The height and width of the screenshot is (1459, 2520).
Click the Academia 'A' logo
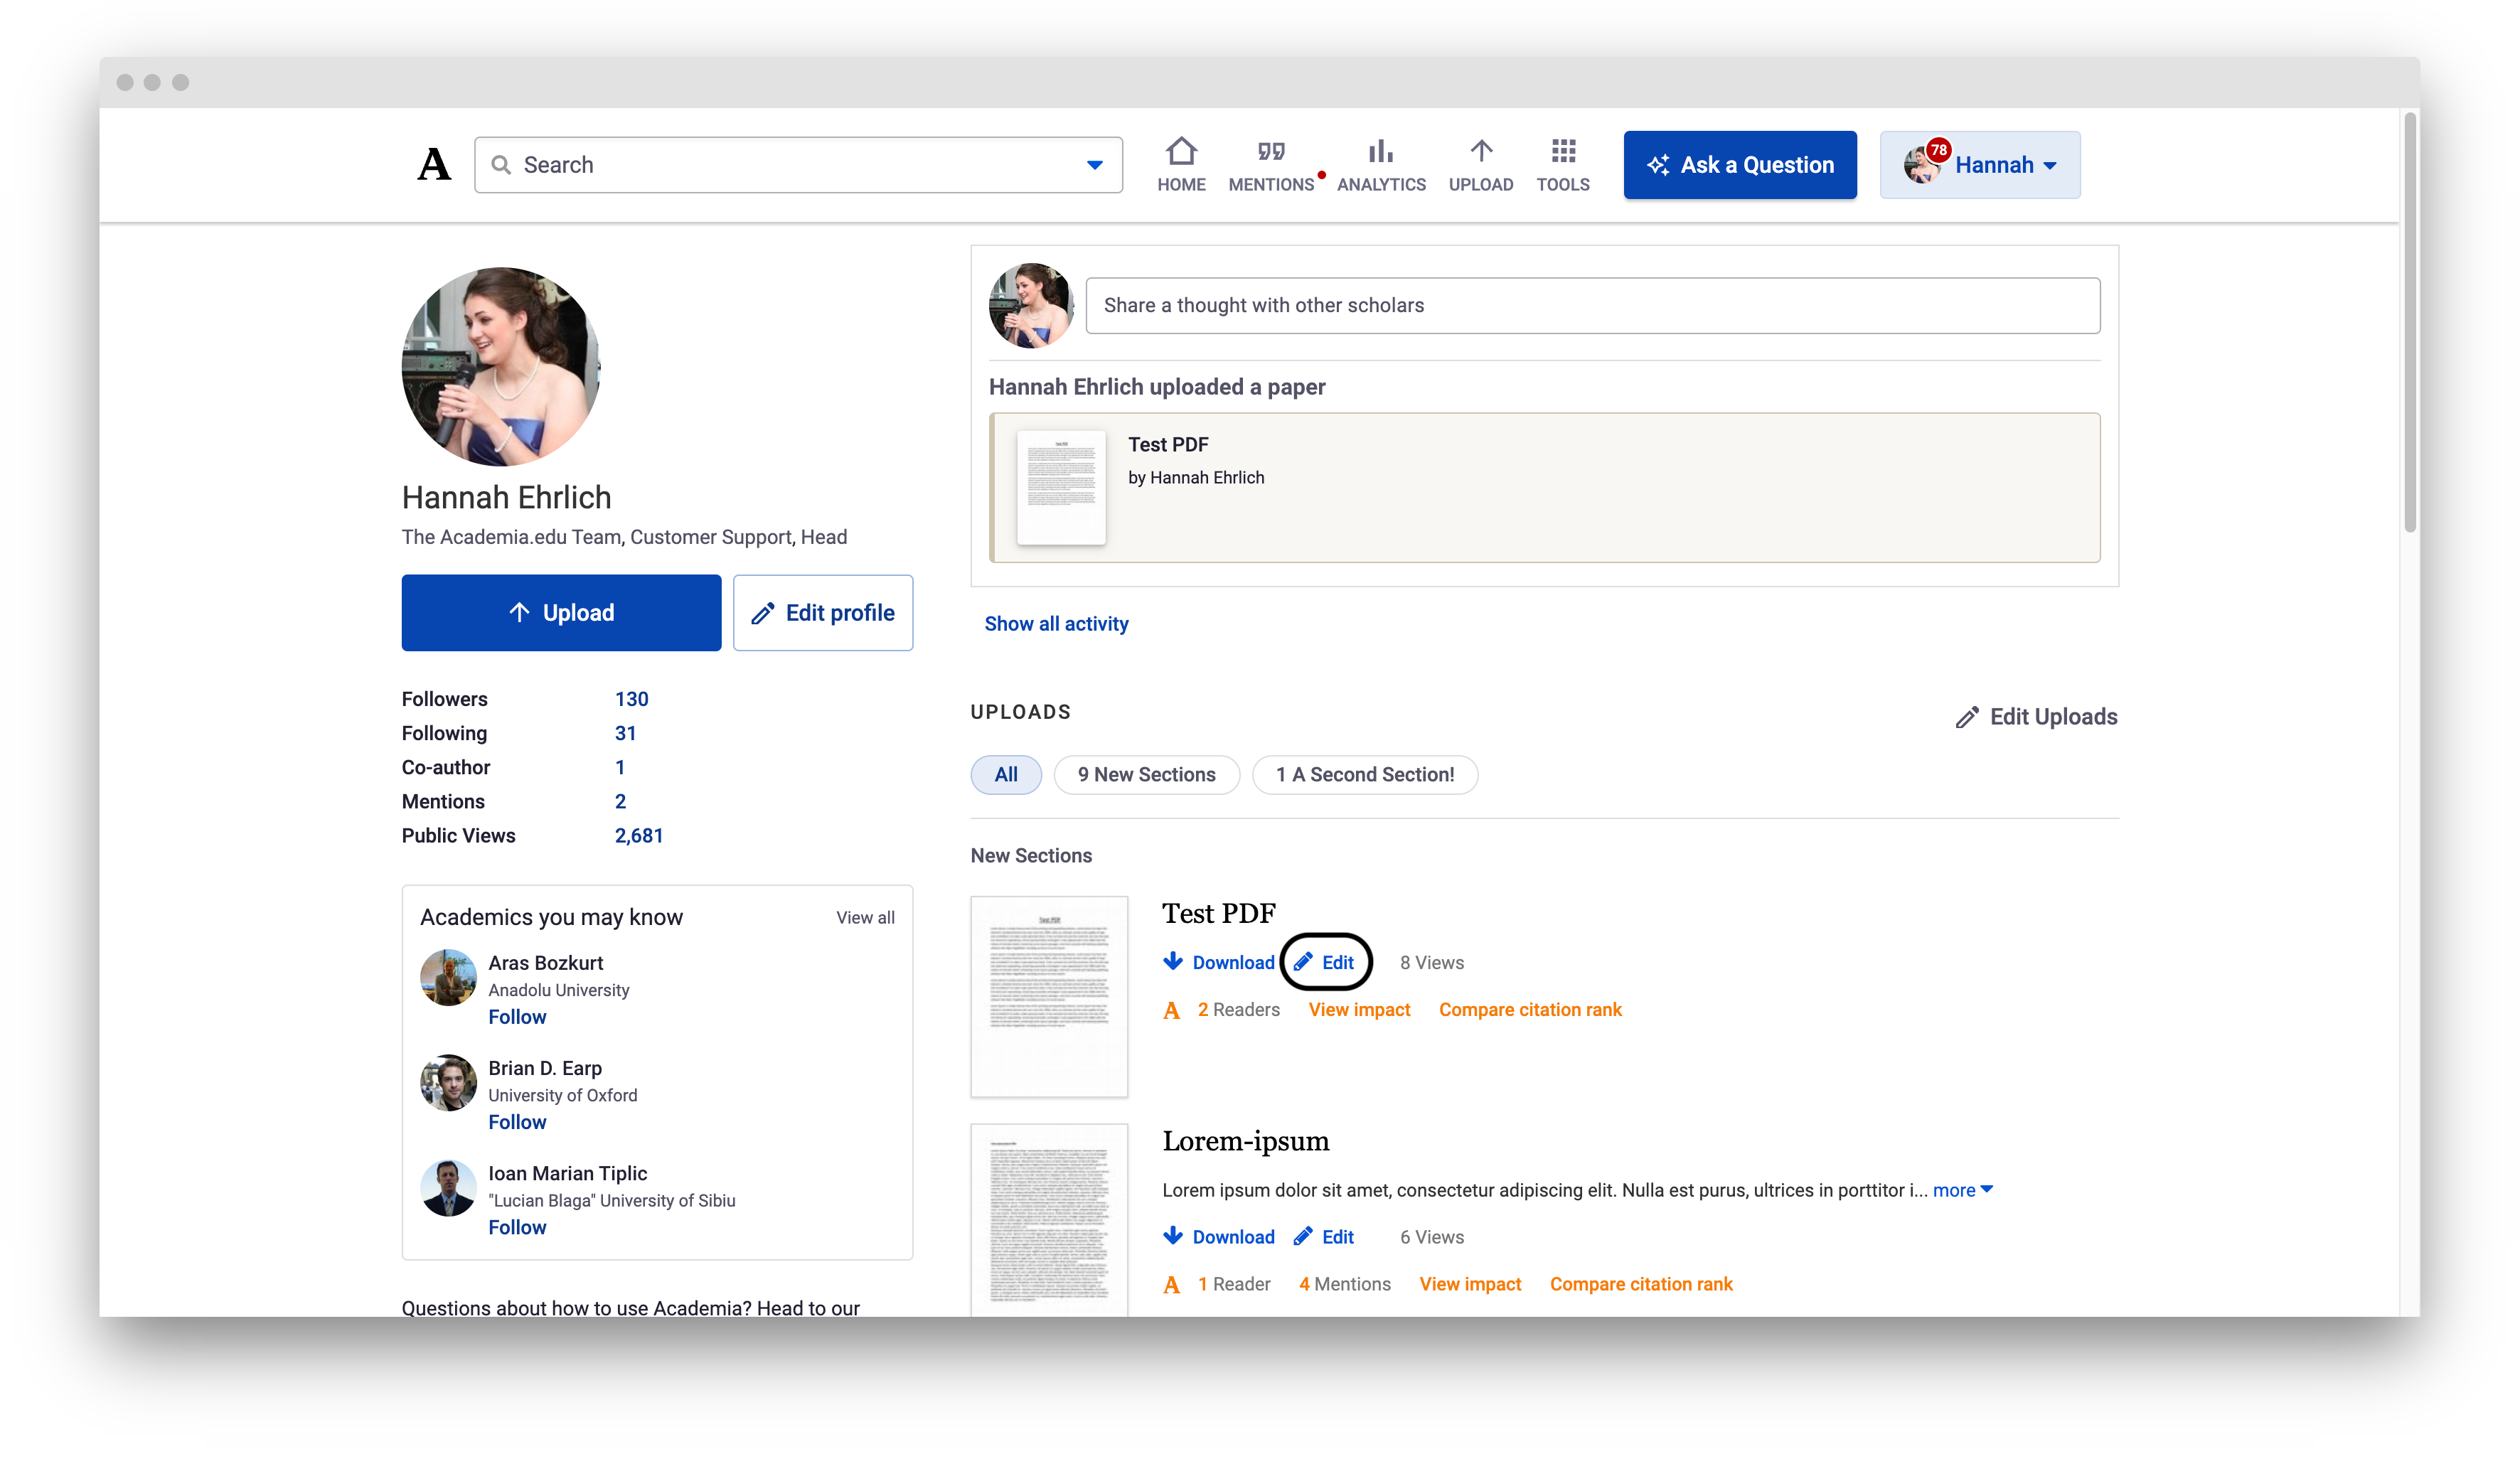point(434,164)
